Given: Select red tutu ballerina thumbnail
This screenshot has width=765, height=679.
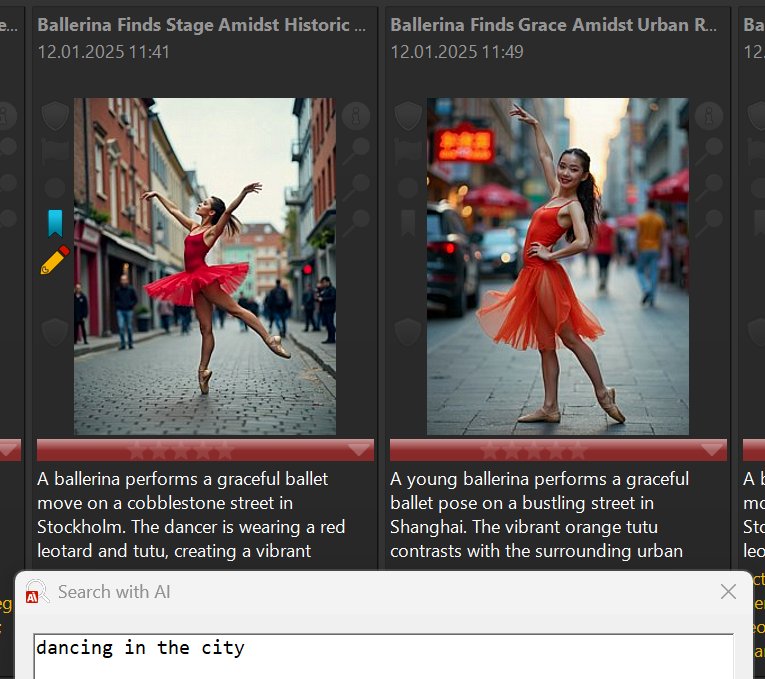Looking at the screenshot, I should 205,266.
